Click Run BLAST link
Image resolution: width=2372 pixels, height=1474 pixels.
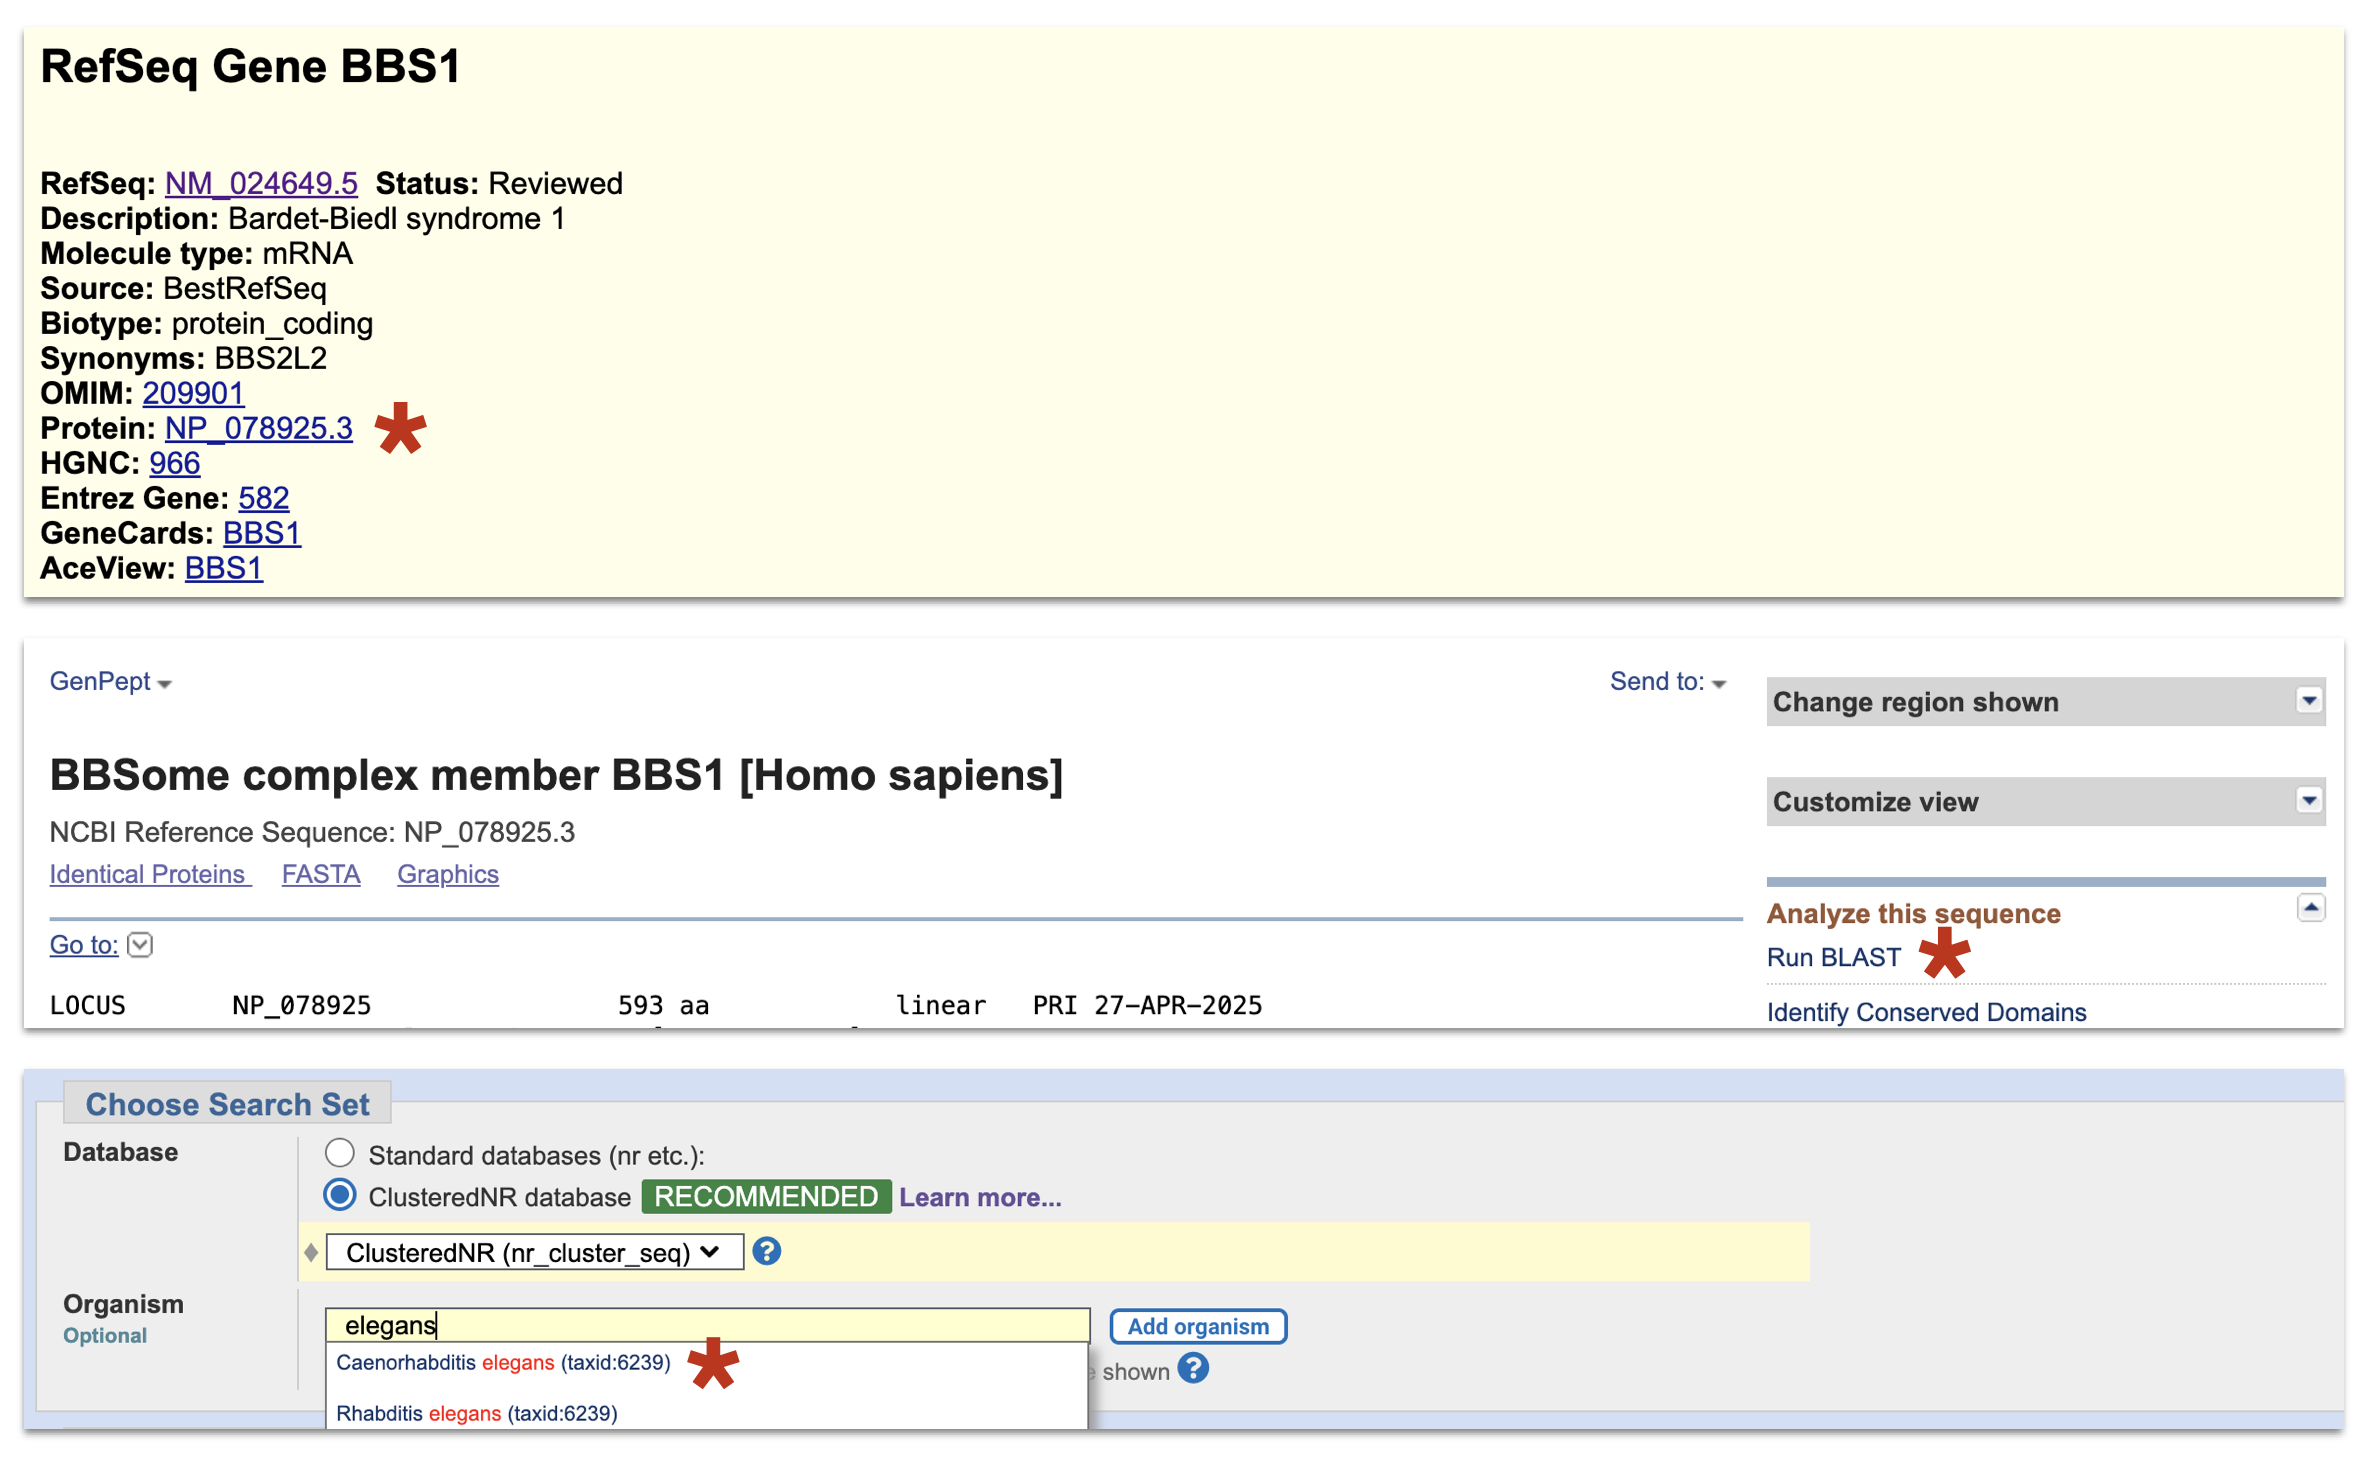(1833, 957)
